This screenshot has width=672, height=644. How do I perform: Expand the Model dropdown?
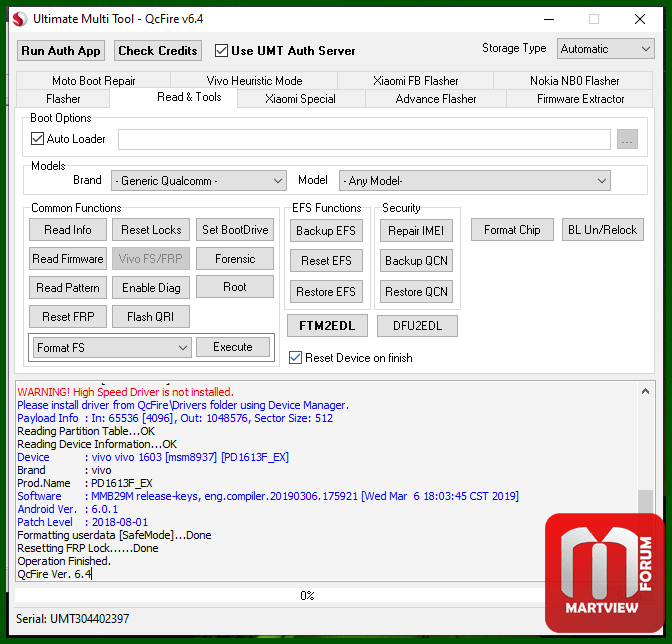point(474,181)
